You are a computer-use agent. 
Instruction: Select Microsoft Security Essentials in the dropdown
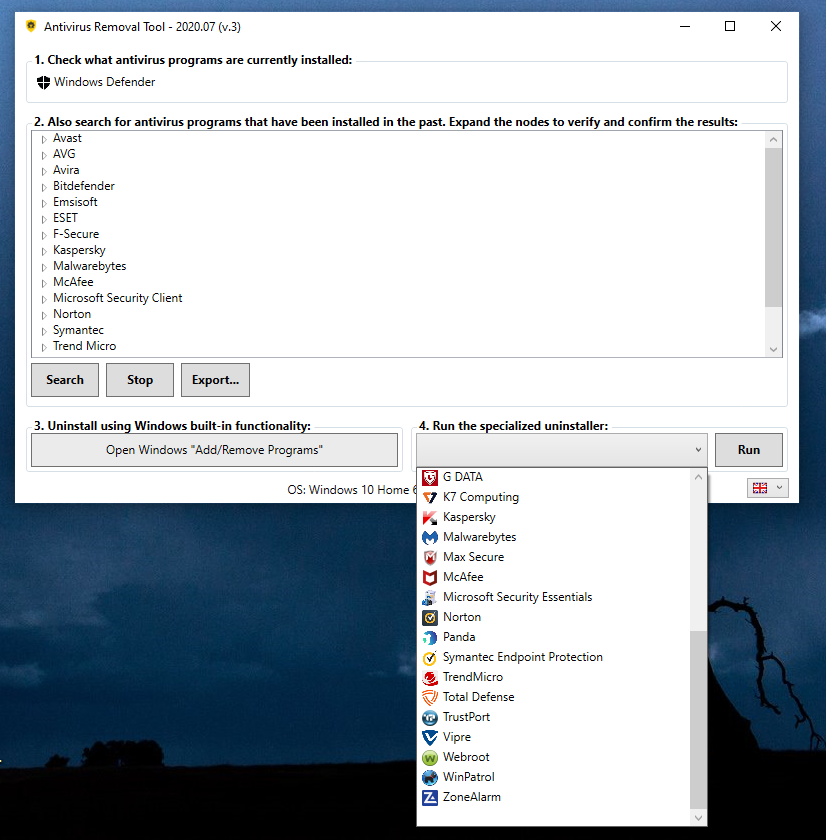click(555, 597)
